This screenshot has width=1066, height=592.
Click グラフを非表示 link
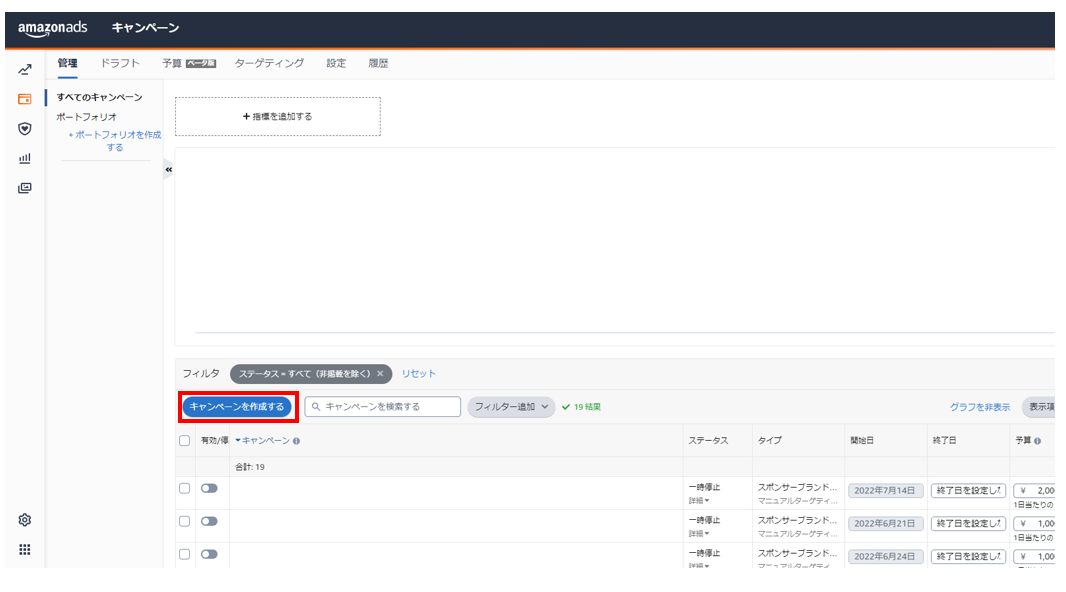[980, 407]
